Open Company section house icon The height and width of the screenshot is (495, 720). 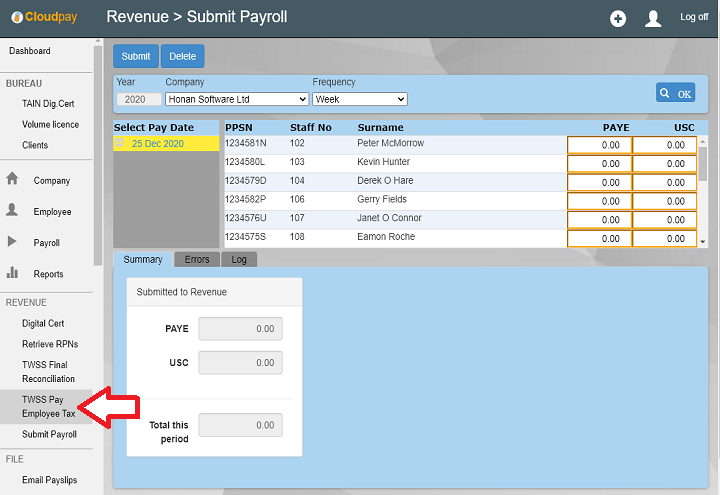tap(13, 180)
